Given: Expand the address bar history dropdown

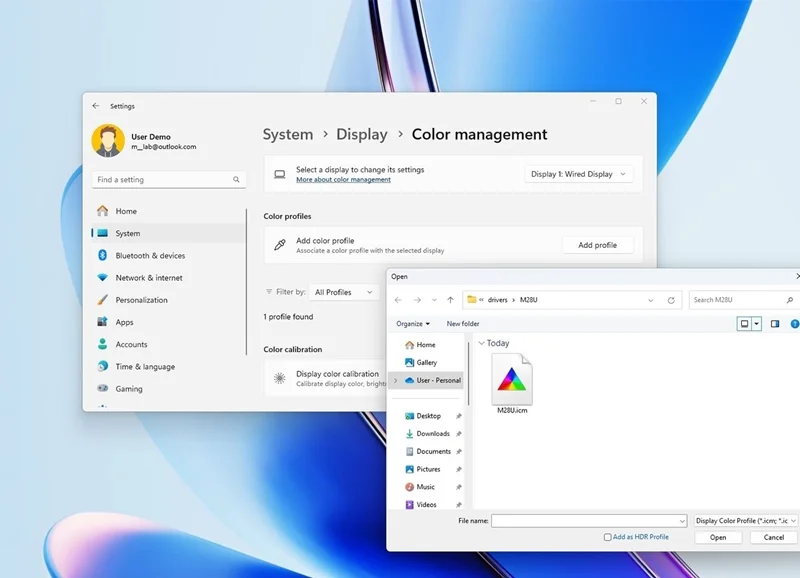Looking at the screenshot, I should [x=651, y=300].
